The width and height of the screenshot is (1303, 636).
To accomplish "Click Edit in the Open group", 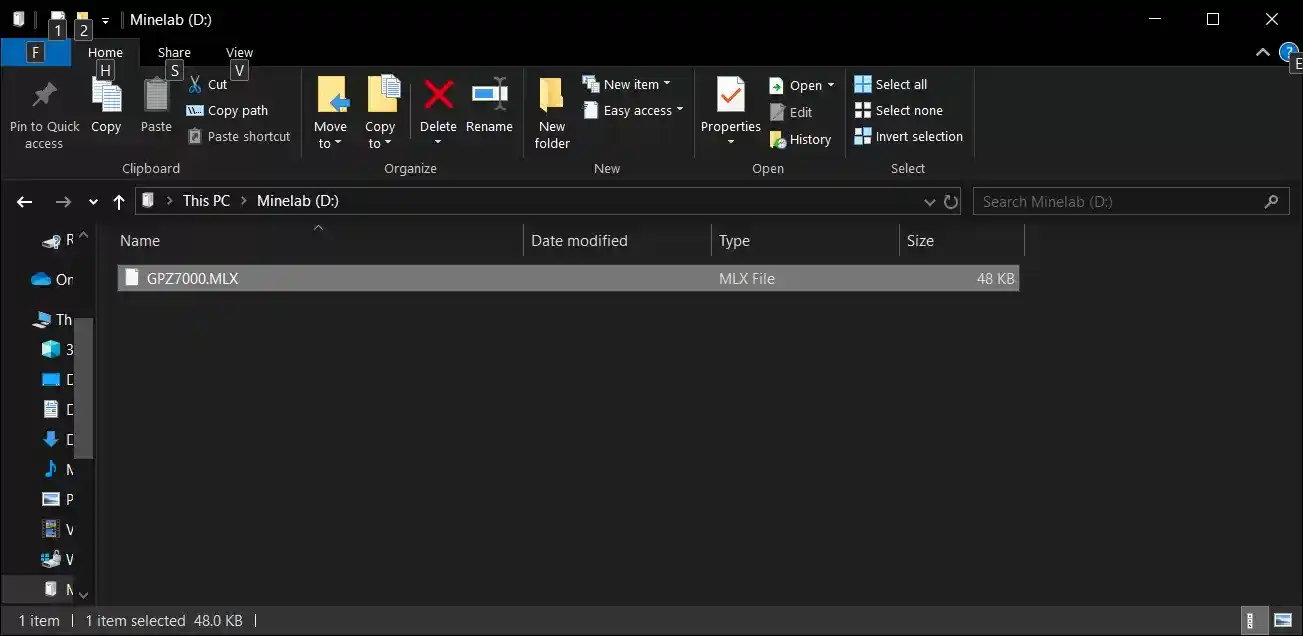I will point(791,113).
